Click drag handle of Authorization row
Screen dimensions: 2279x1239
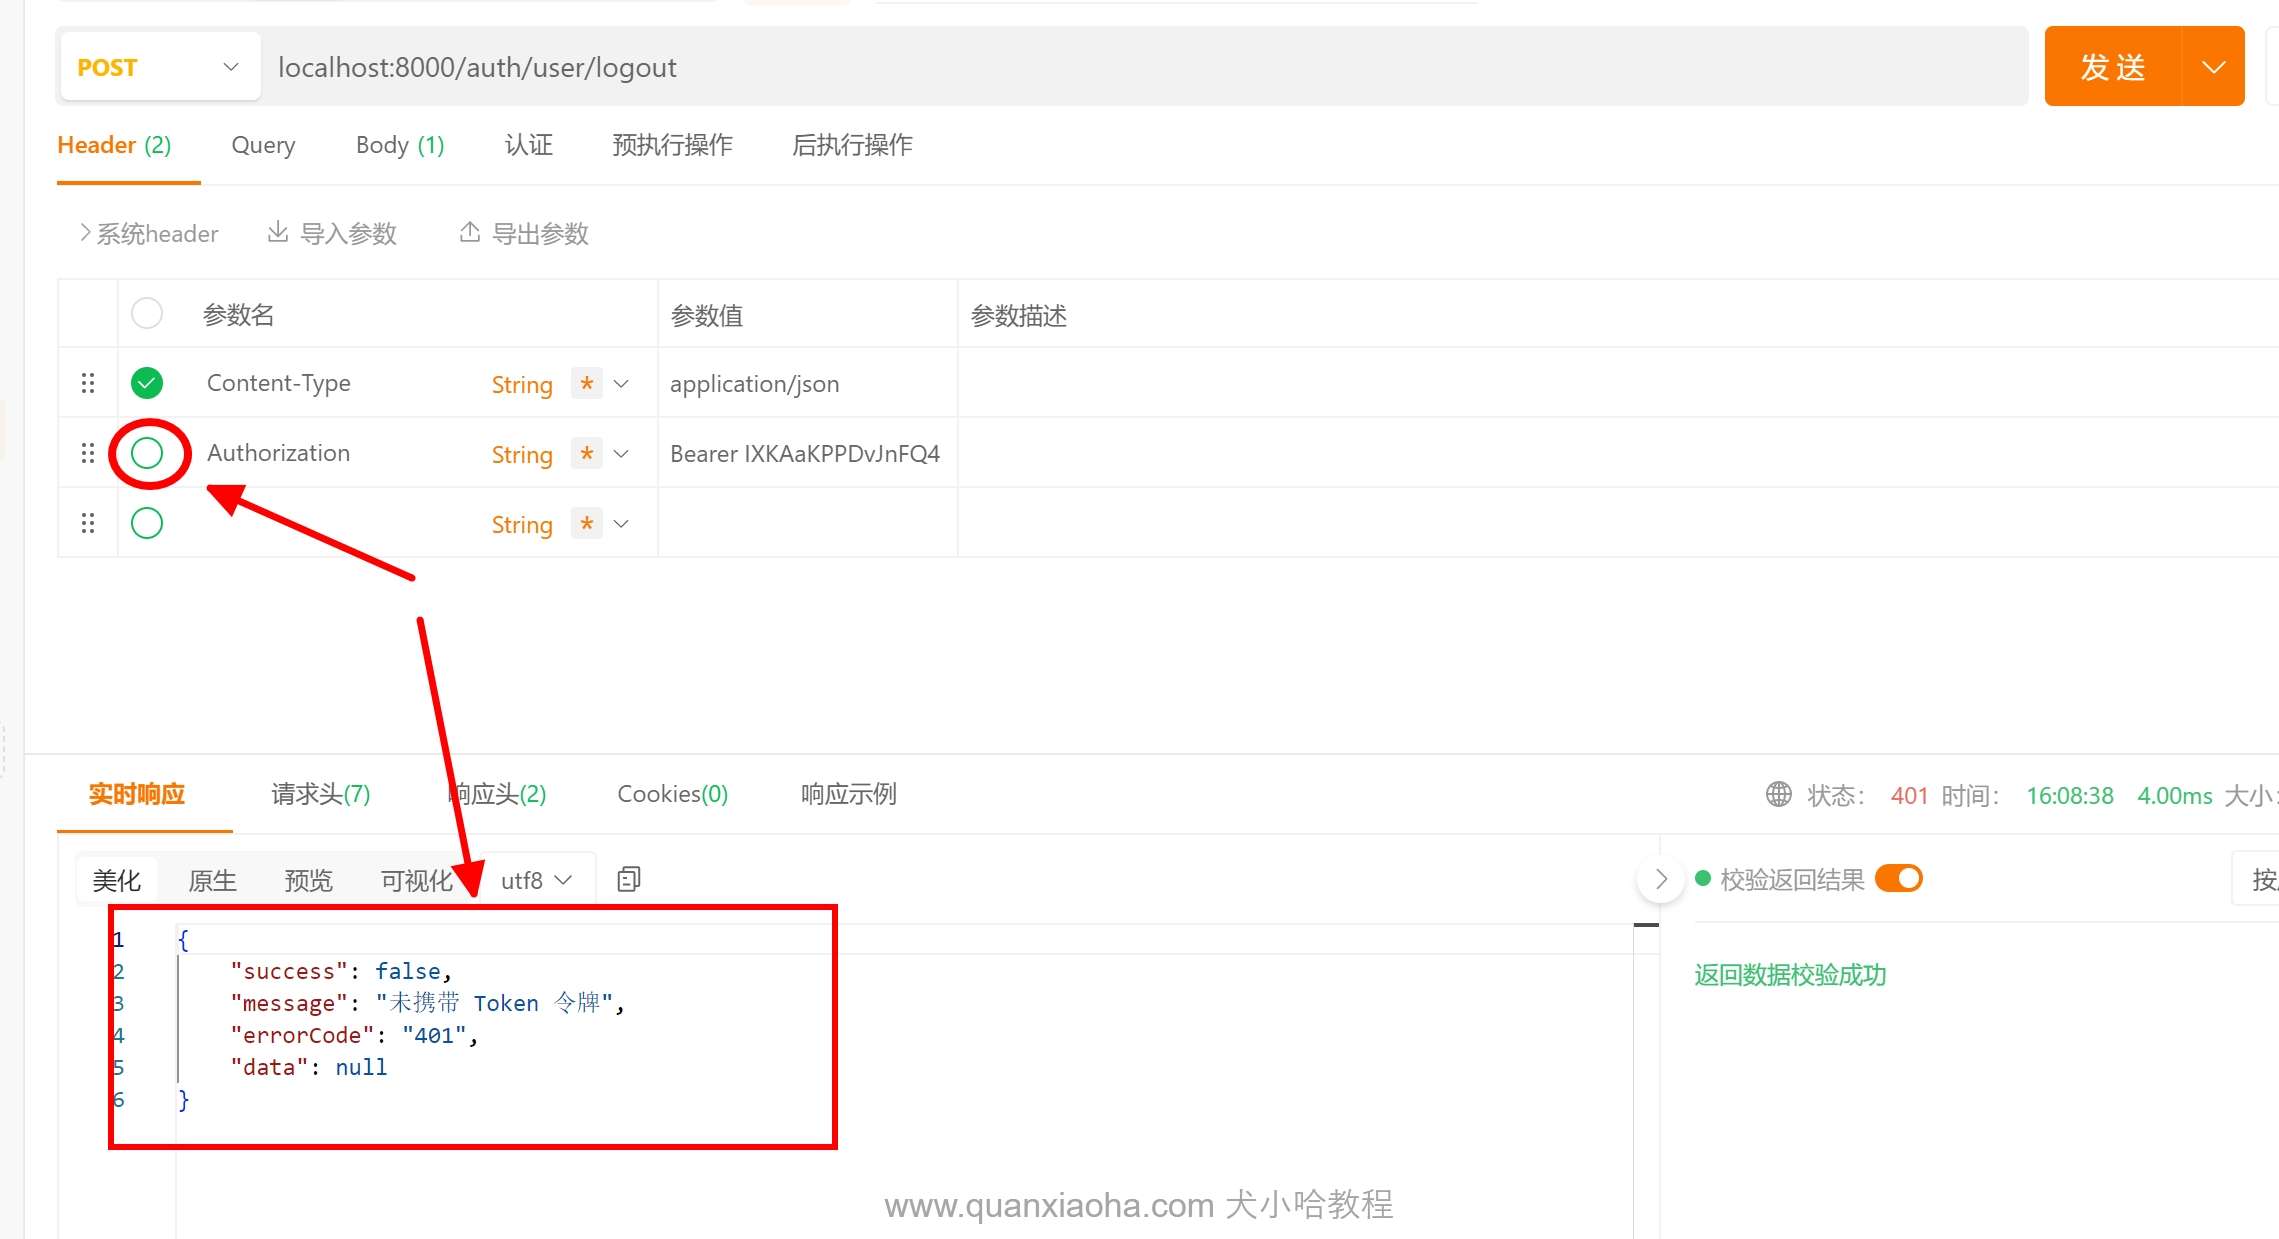88,453
